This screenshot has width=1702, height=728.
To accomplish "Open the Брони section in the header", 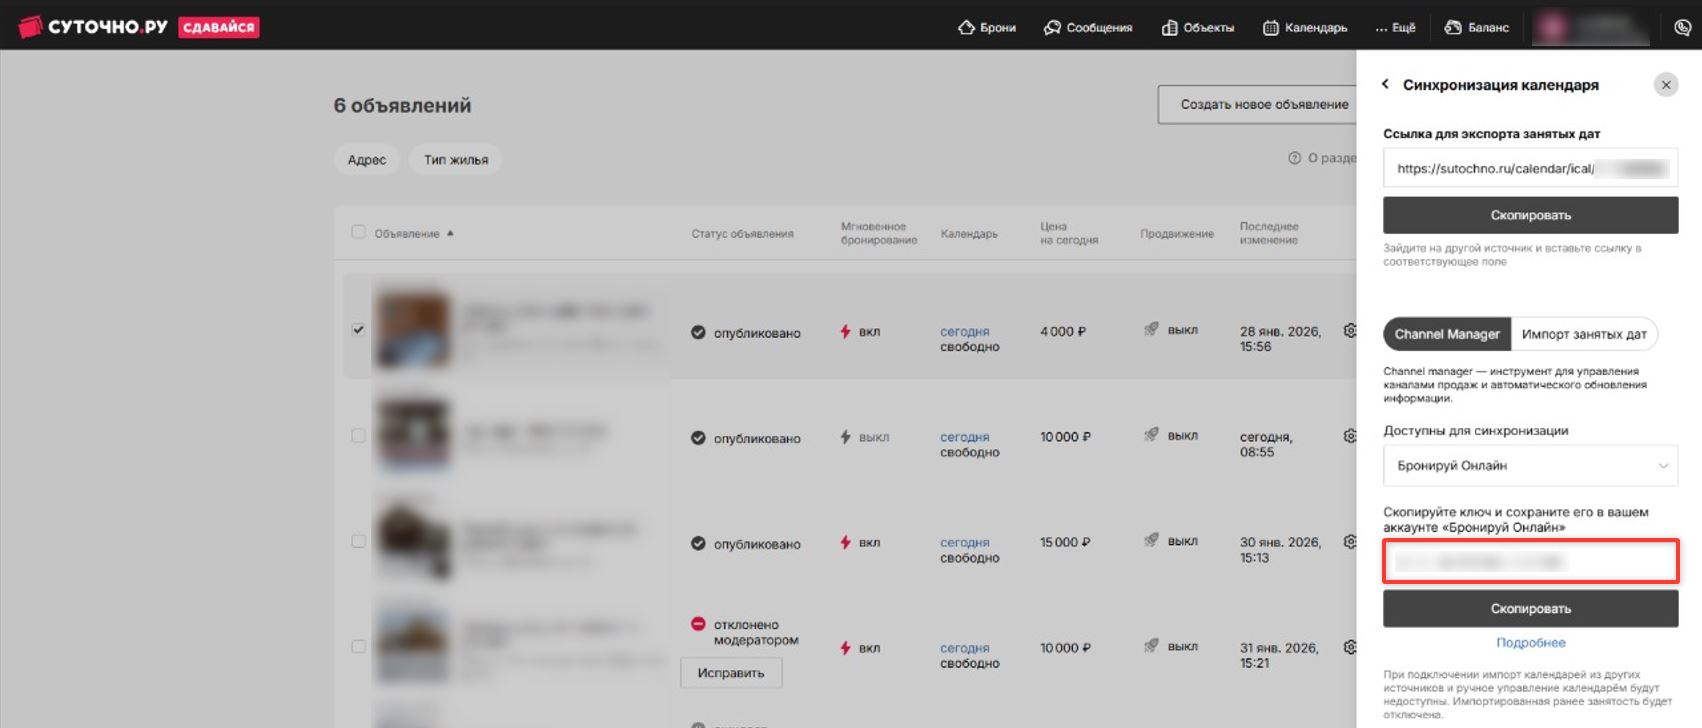I will pyautogui.click(x=986, y=28).
